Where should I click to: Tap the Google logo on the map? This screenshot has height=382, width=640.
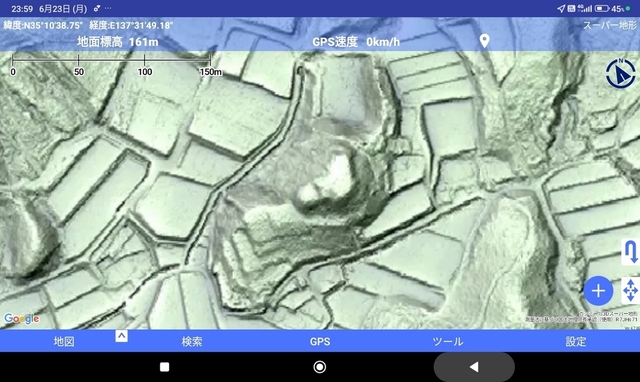point(22,318)
